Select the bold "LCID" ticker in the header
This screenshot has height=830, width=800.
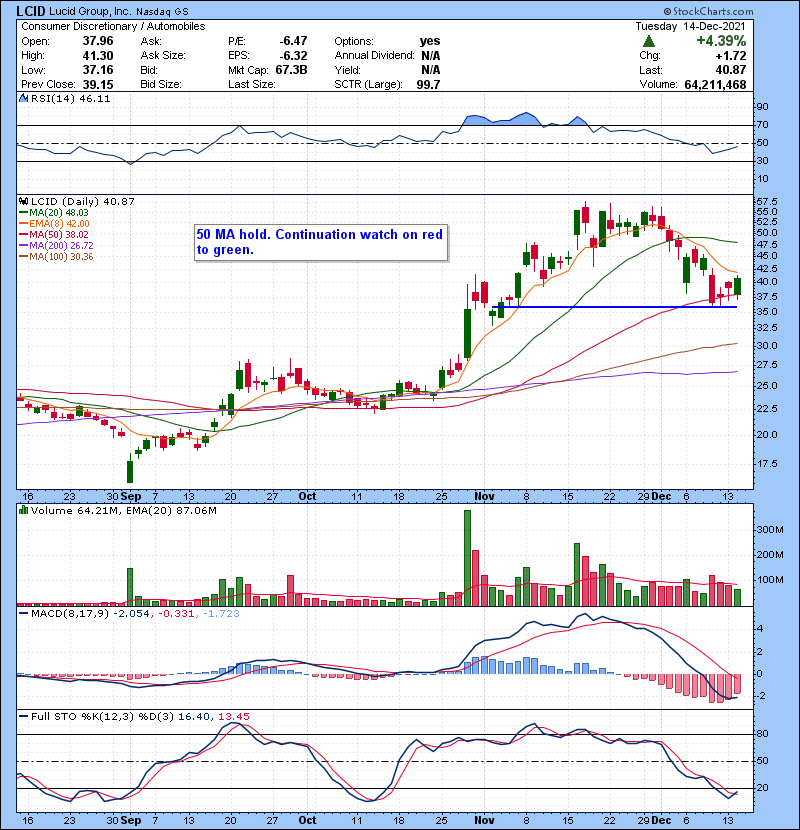point(31,11)
